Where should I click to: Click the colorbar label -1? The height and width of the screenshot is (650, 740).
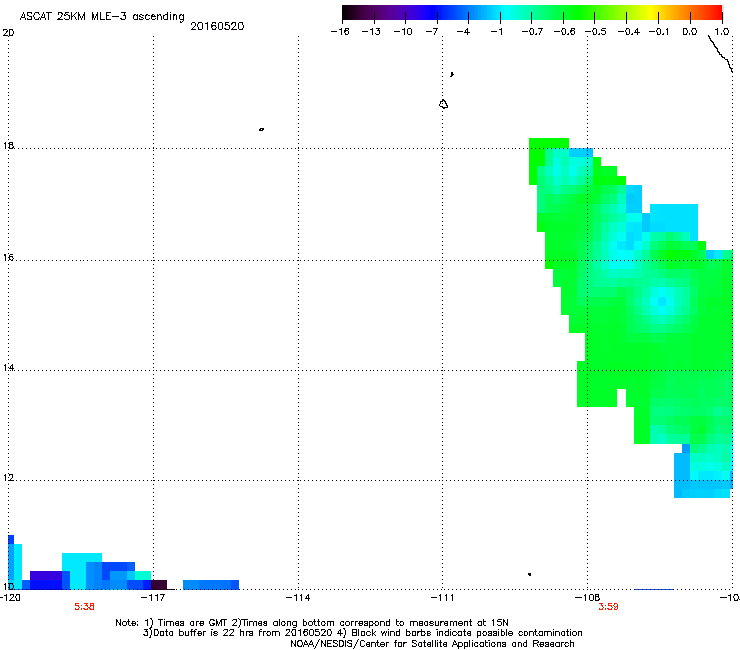click(496, 32)
